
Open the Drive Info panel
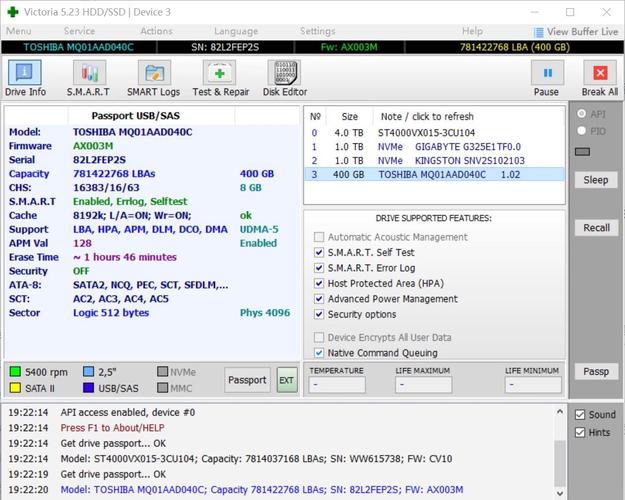25,78
